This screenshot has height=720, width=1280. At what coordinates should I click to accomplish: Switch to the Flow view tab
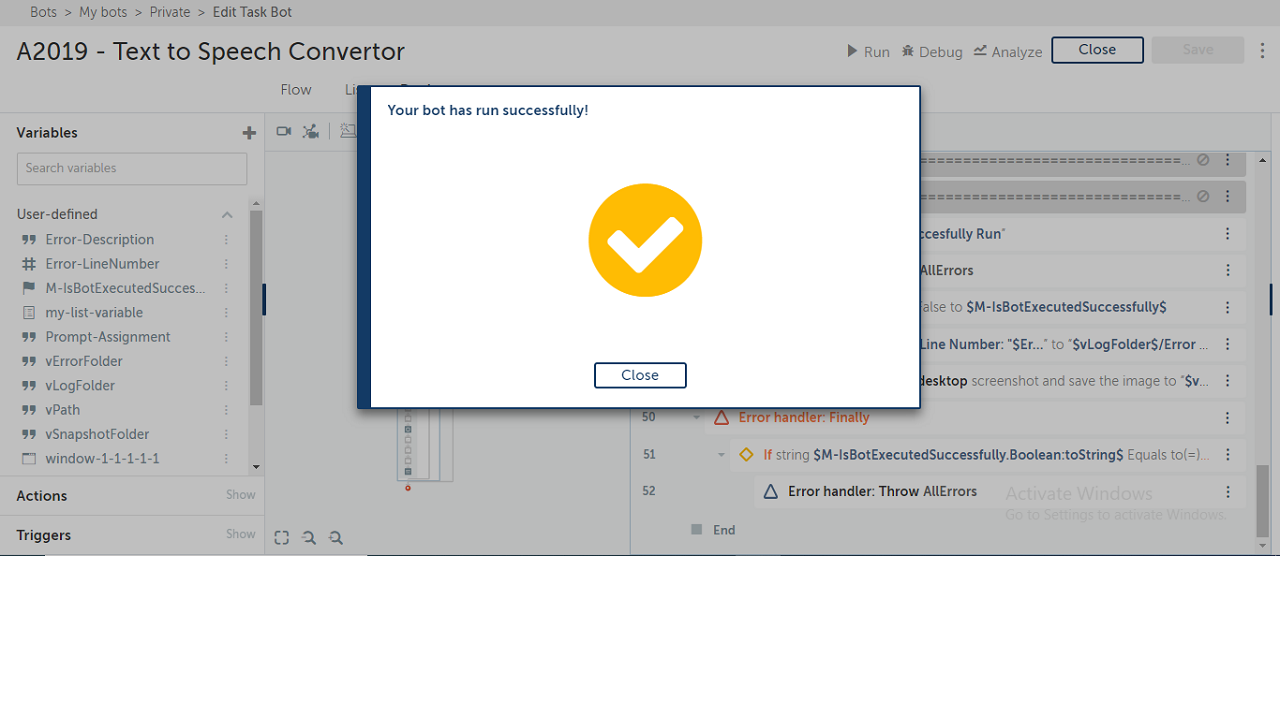point(296,89)
